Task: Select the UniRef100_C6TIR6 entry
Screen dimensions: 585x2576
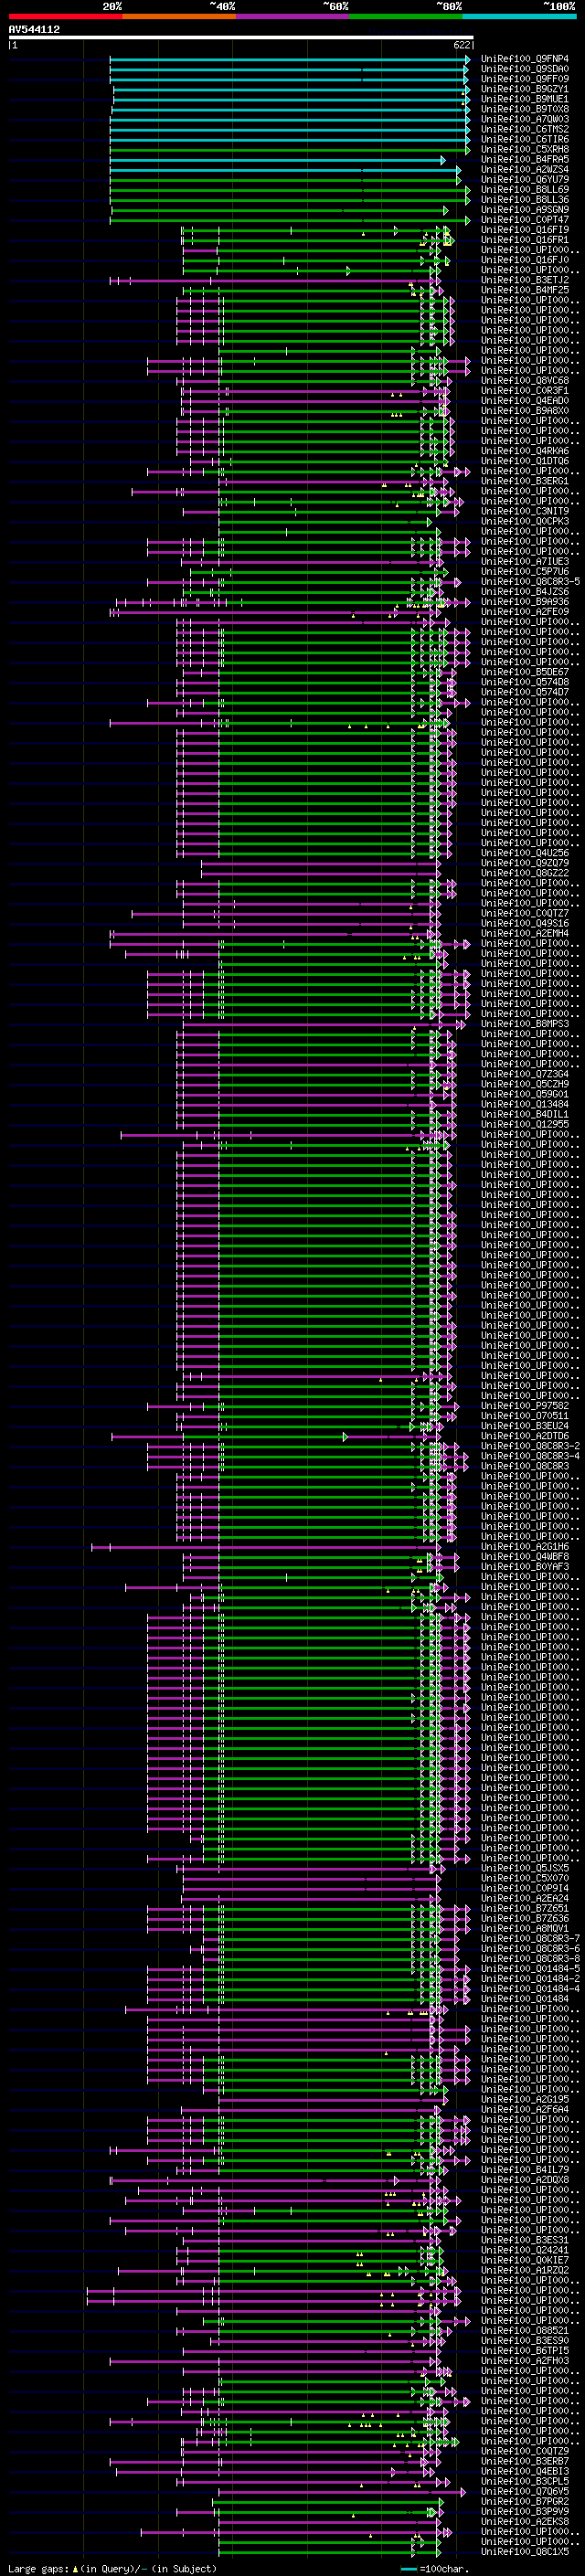Action: point(525,139)
